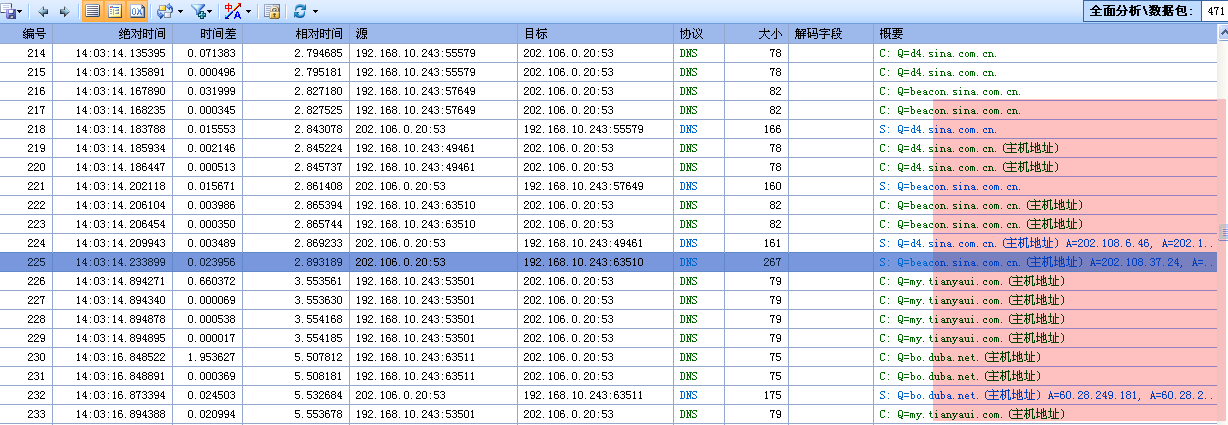This screenshot has height=425, width=1228.
Task: Click the padlock lock-display icon
Action: pyautogui.click(x=271, y=12)
